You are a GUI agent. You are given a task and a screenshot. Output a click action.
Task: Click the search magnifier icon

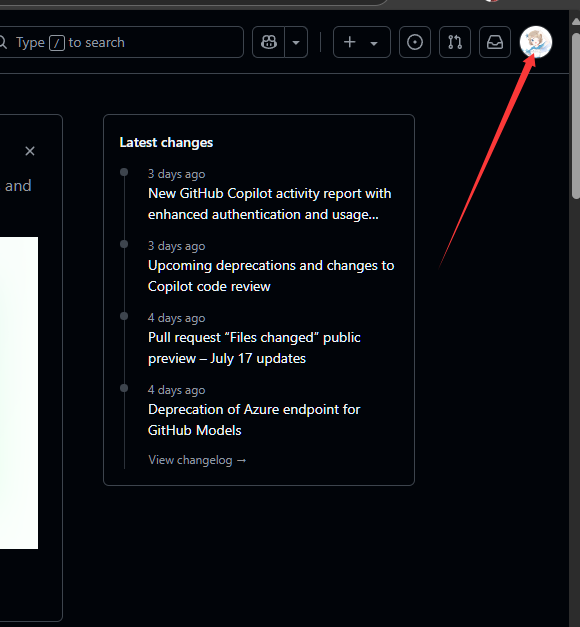point(3,42)
